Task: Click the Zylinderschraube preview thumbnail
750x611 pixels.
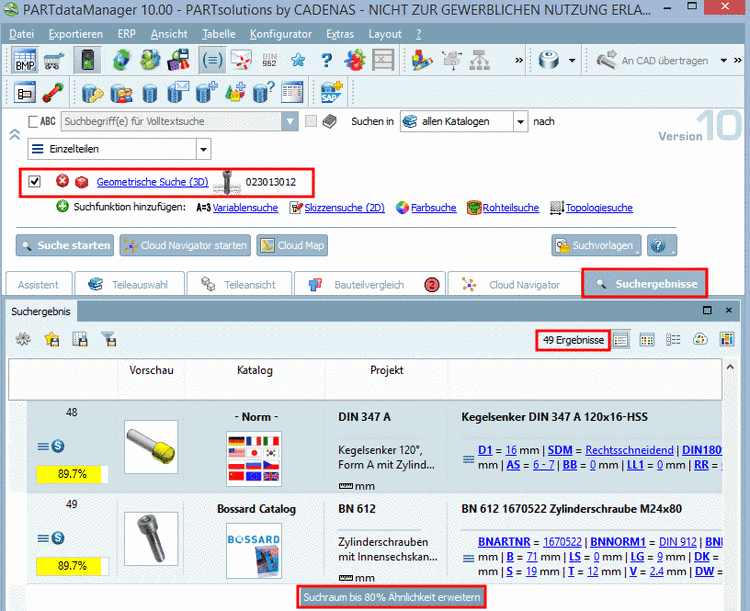Action: 151,539
